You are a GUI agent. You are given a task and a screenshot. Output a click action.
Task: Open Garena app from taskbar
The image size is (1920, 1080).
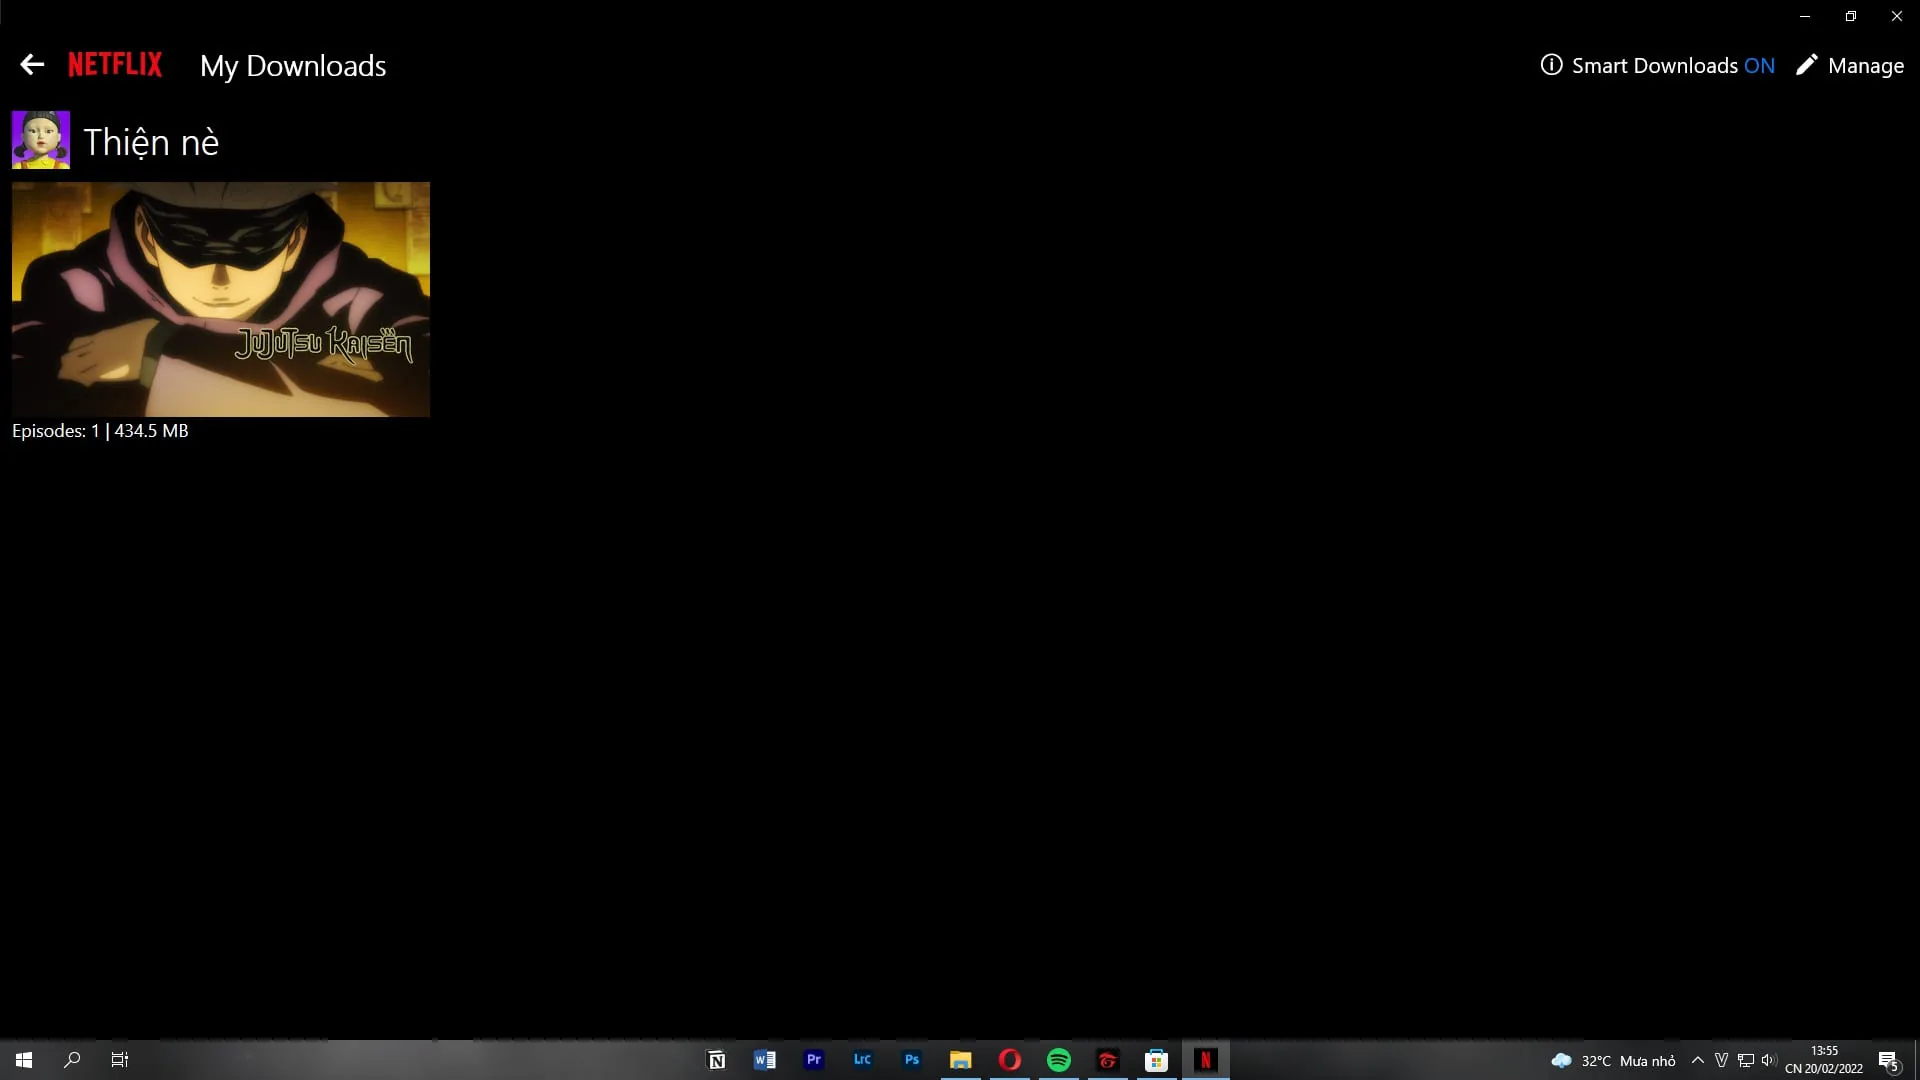point(1107,1060)
